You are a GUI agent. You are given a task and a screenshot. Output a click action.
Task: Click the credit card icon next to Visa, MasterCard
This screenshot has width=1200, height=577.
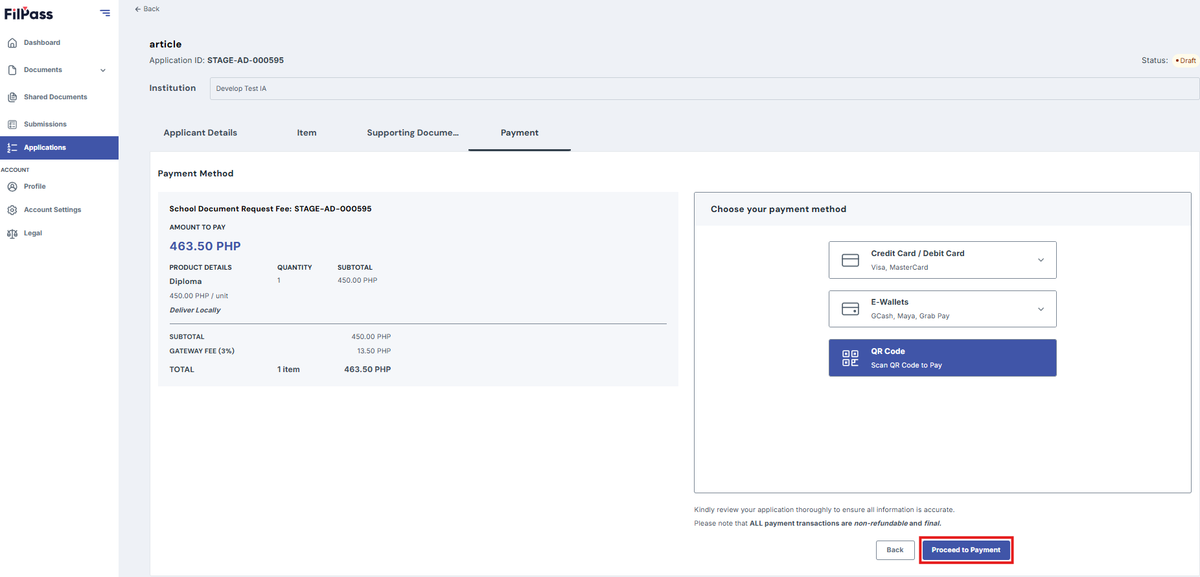[851, 260]
